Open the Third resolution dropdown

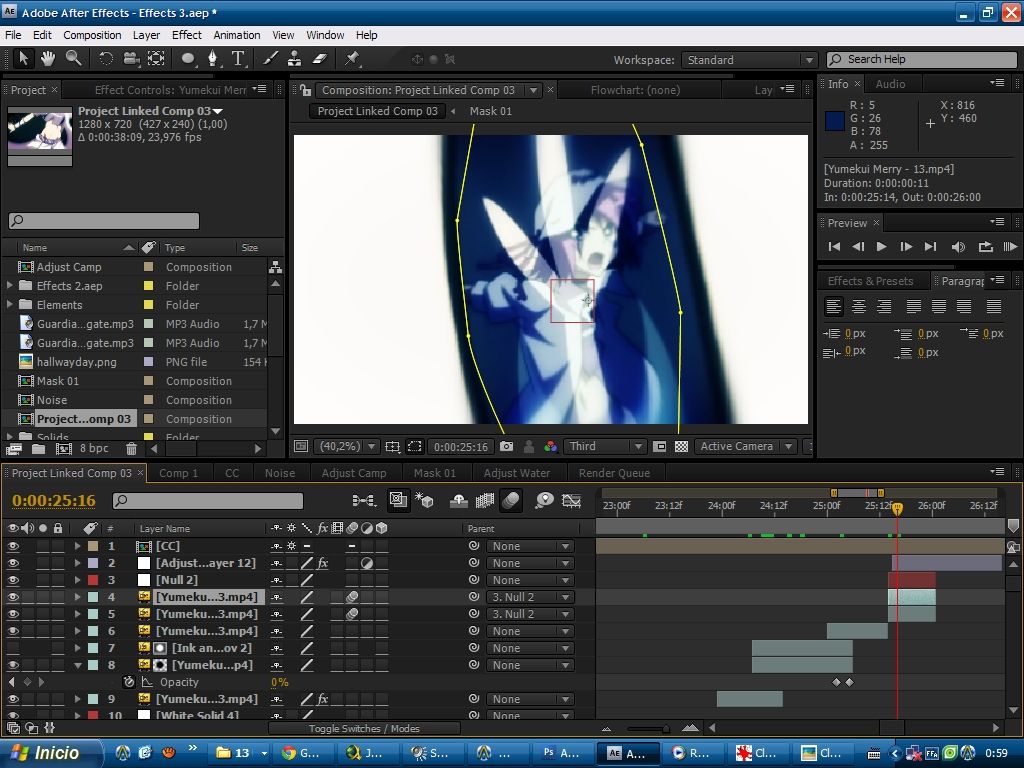click(x=604, y=446)
